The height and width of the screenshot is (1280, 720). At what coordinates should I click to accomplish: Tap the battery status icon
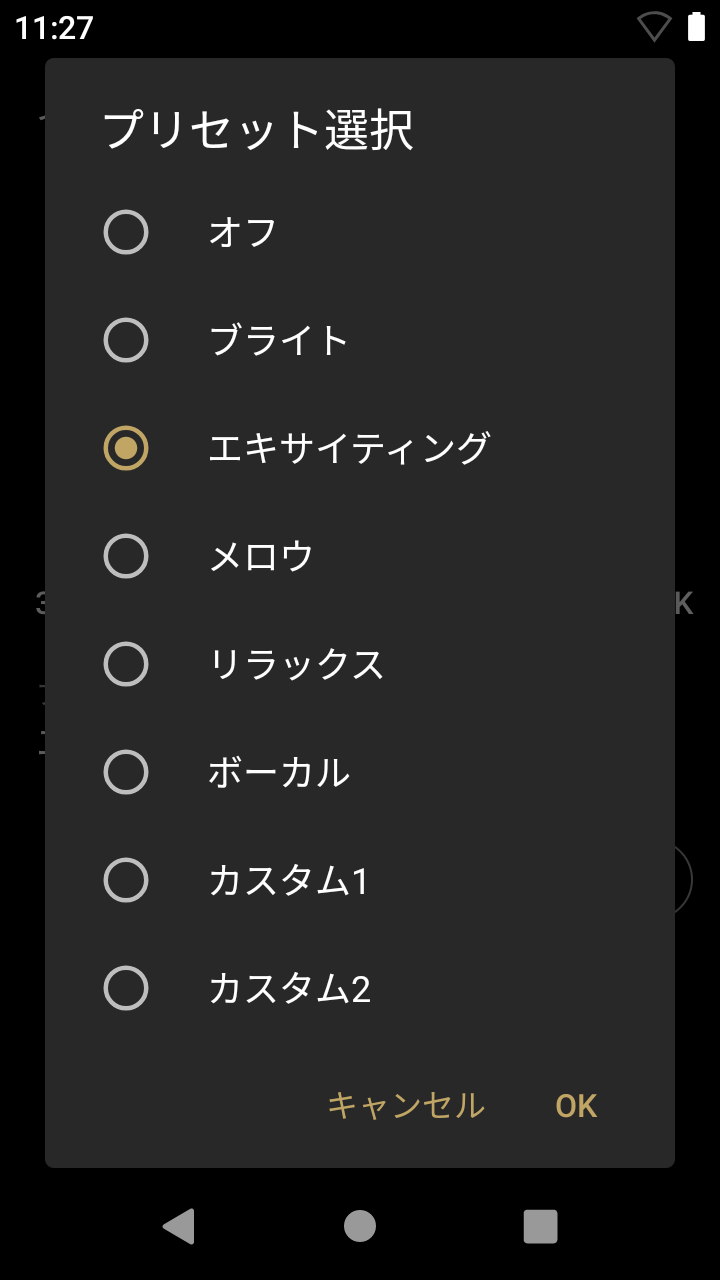click(697, 27)
